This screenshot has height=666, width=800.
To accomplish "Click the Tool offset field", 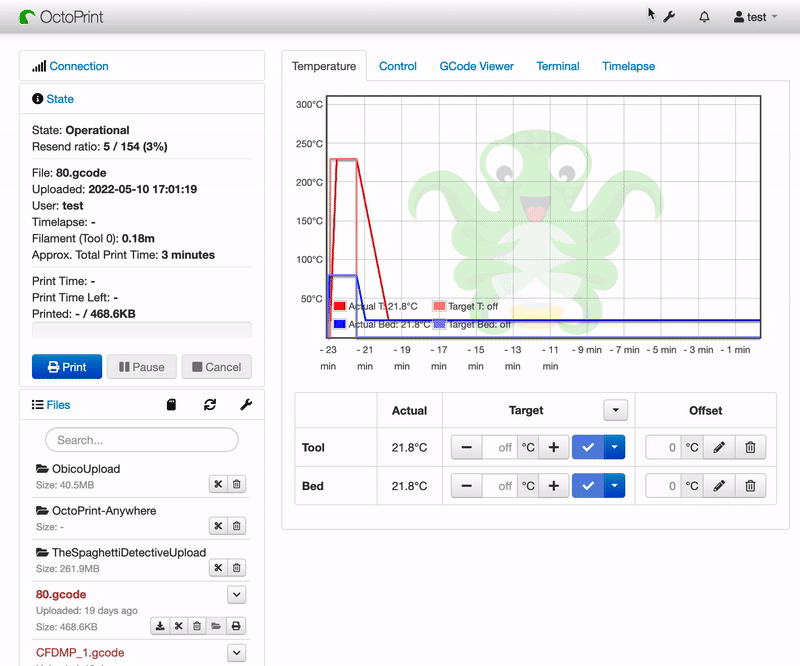I will 663,448.
